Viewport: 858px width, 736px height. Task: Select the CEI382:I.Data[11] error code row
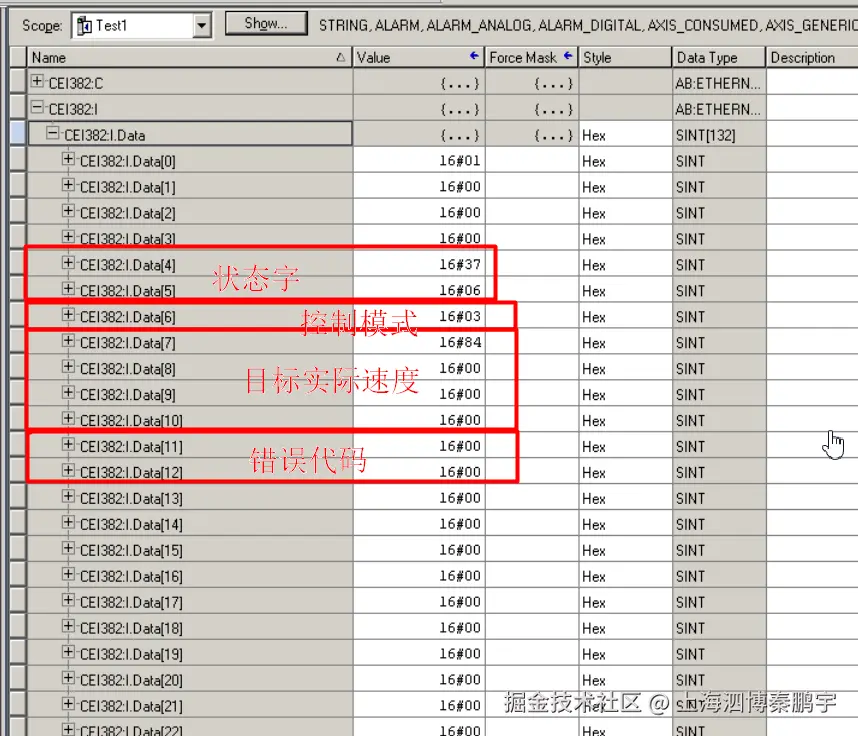pyautogui.click(x=140, y=446)
